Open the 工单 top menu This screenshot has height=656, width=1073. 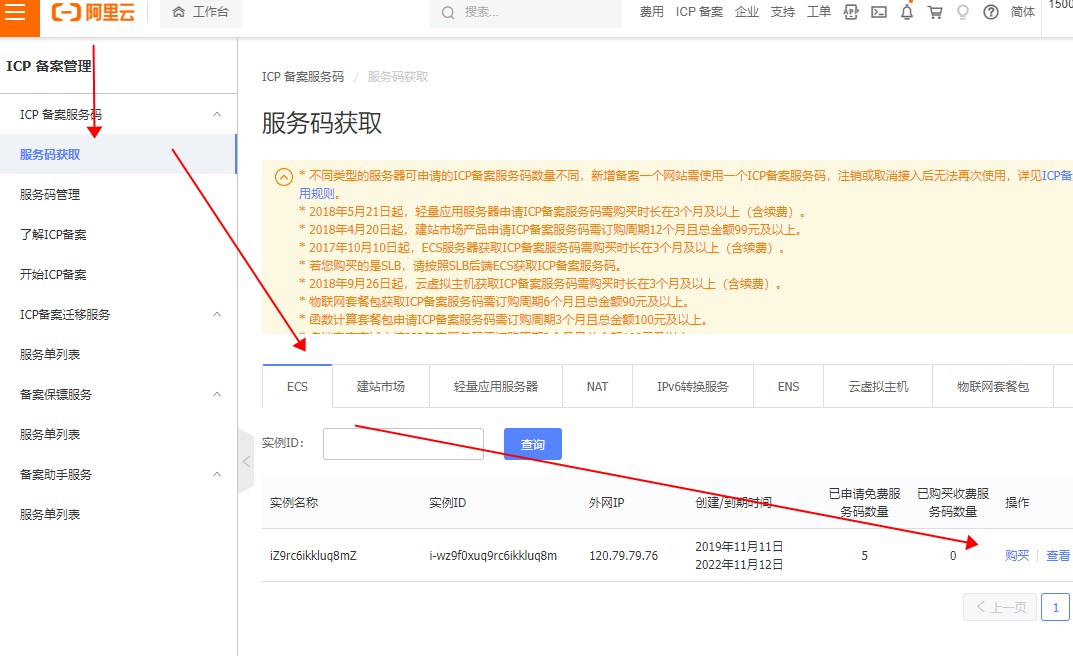click(x=818, y=12)
